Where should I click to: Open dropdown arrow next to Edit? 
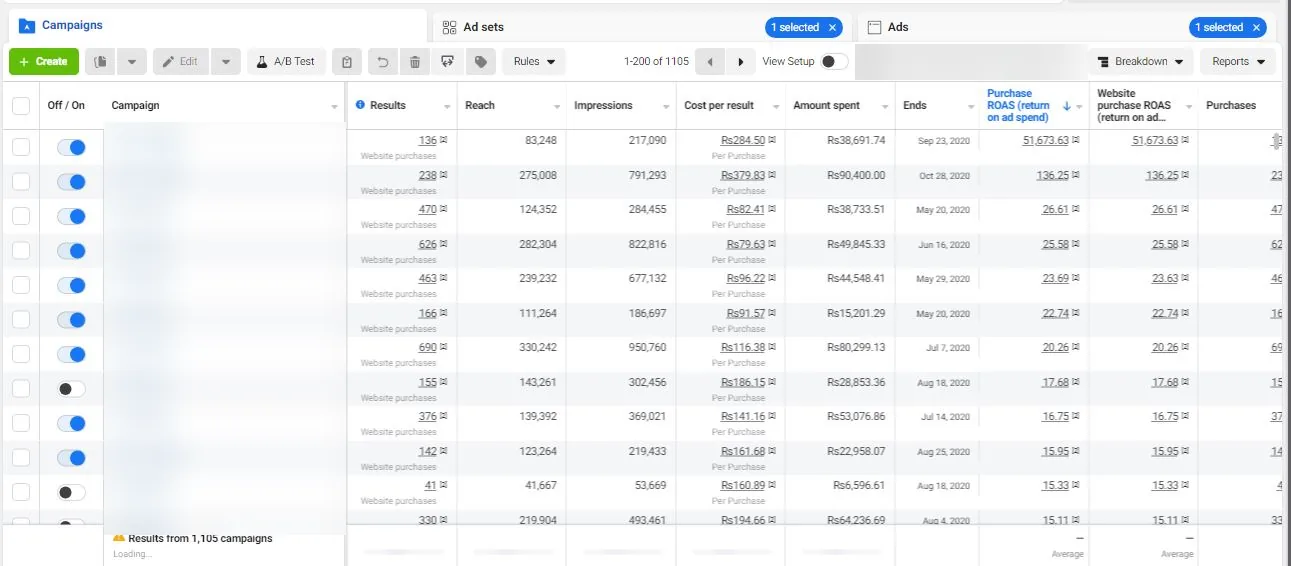(226, 62)
